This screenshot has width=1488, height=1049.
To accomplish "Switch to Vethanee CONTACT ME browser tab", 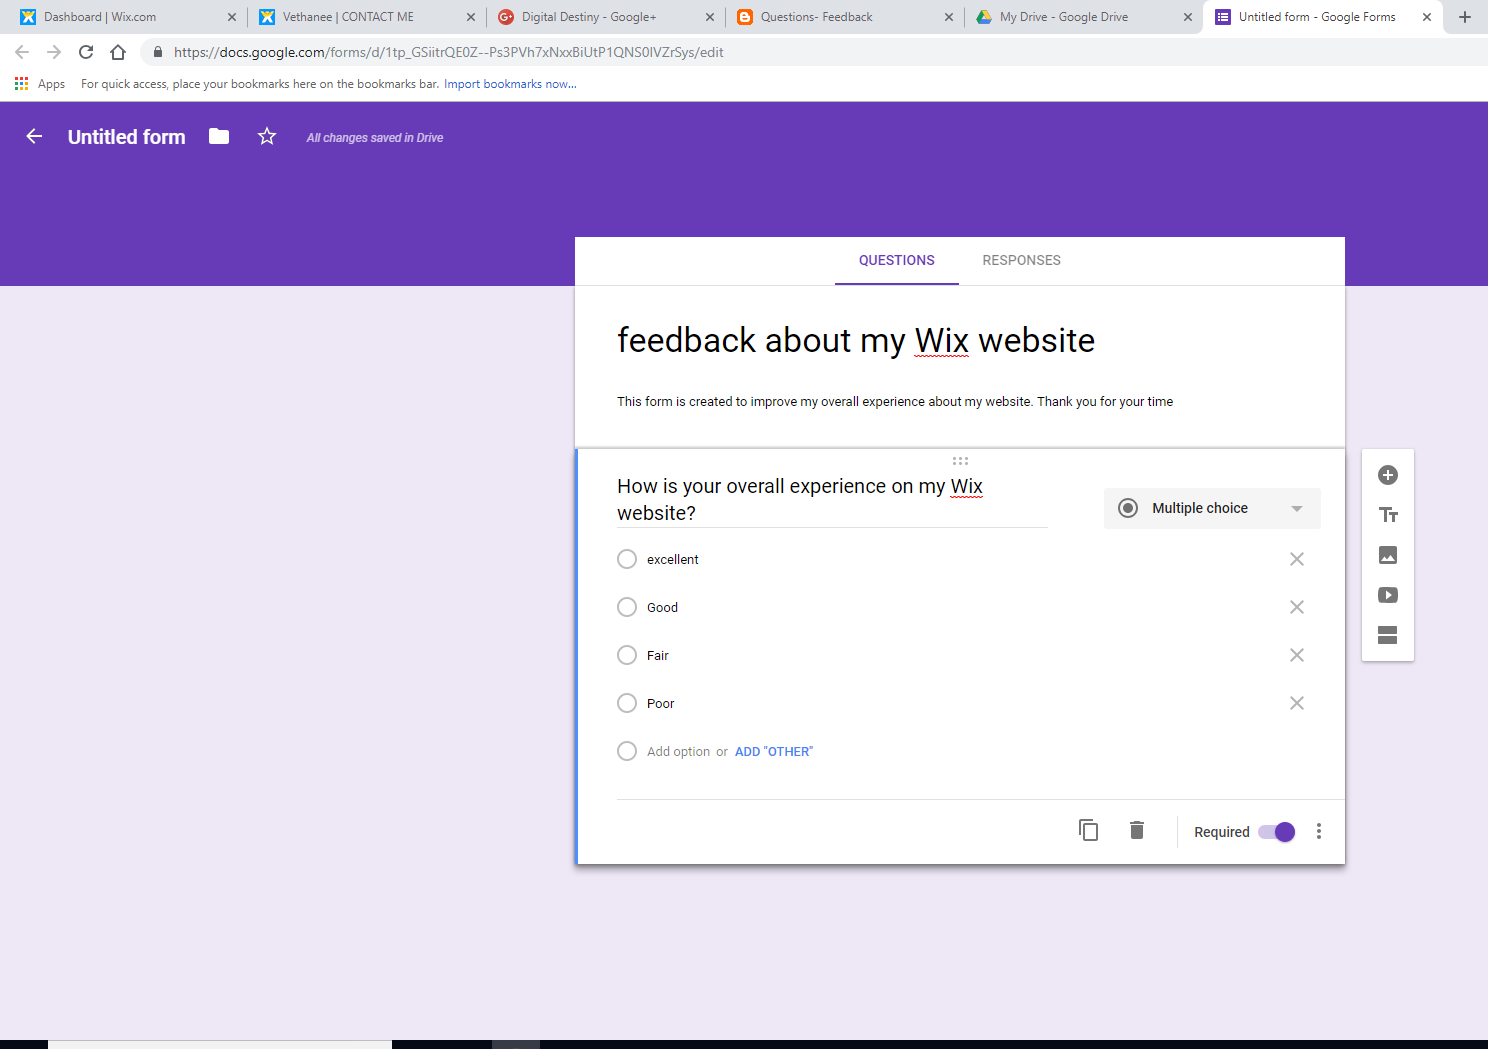I will coord(365,17).
